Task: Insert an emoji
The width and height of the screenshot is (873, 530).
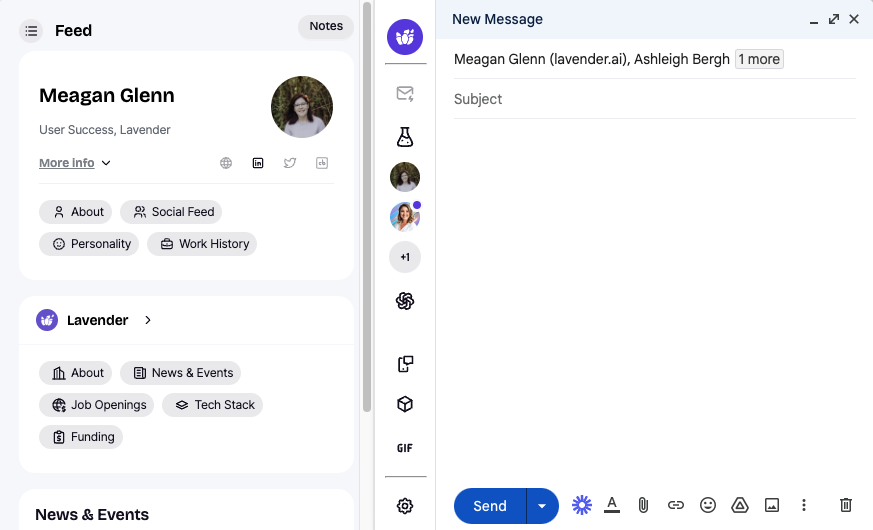Action: click(708, 505)
